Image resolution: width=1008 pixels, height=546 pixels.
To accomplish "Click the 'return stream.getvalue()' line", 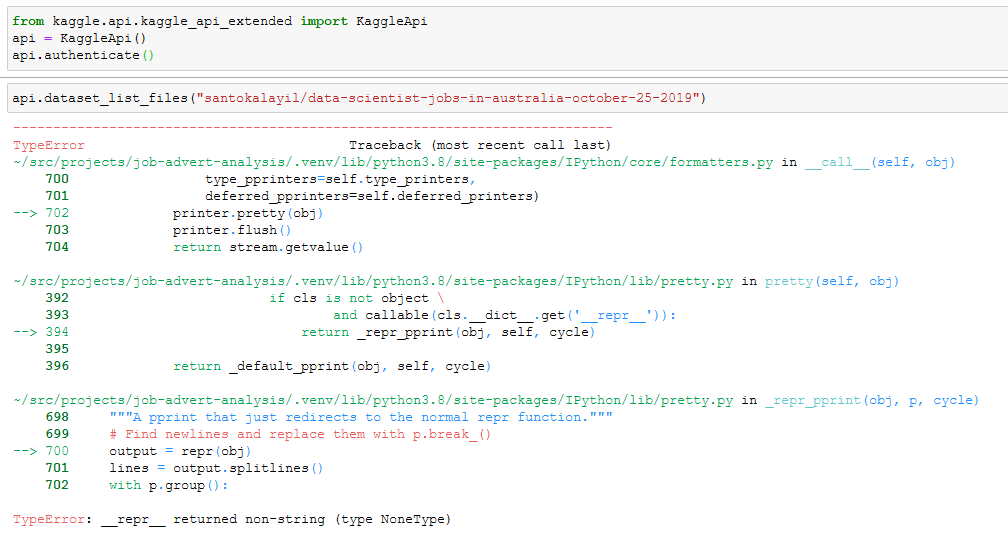I will point(267,247).
